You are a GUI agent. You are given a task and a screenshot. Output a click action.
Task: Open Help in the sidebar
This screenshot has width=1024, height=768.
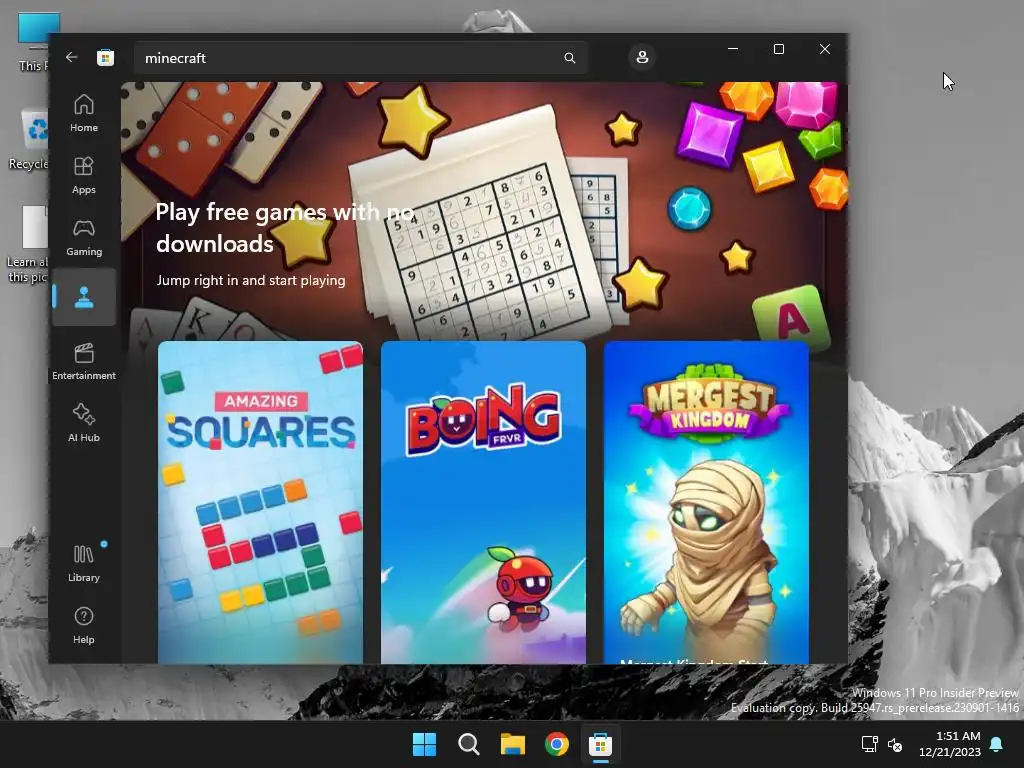[x=84, y=625]
